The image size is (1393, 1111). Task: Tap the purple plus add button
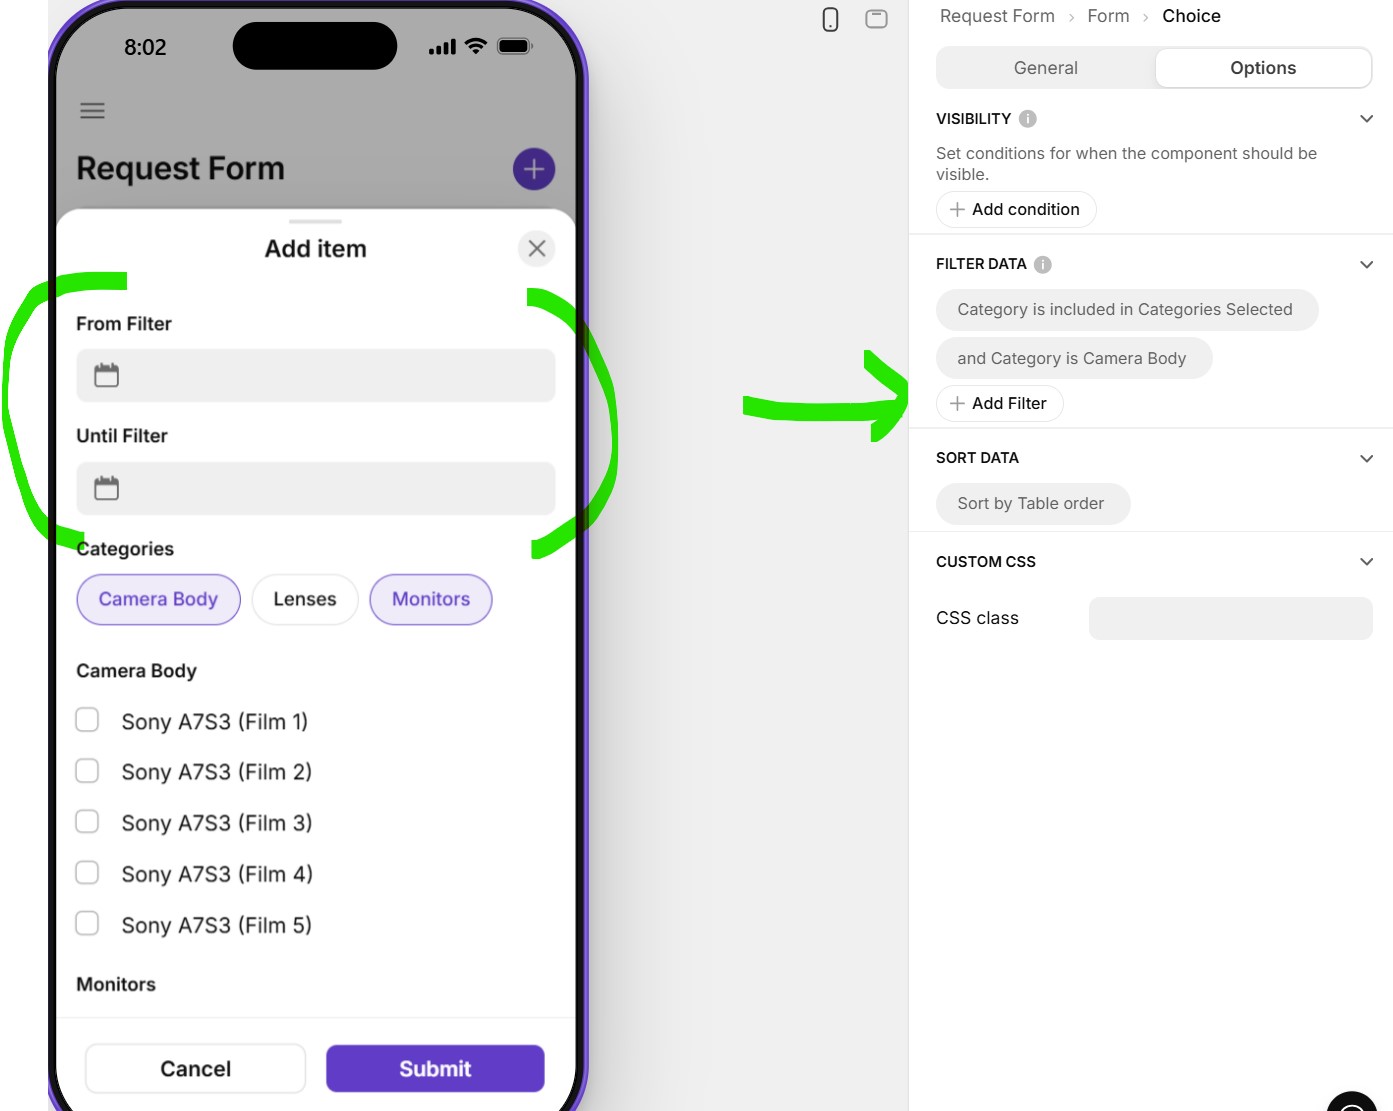tap(534, 169)
